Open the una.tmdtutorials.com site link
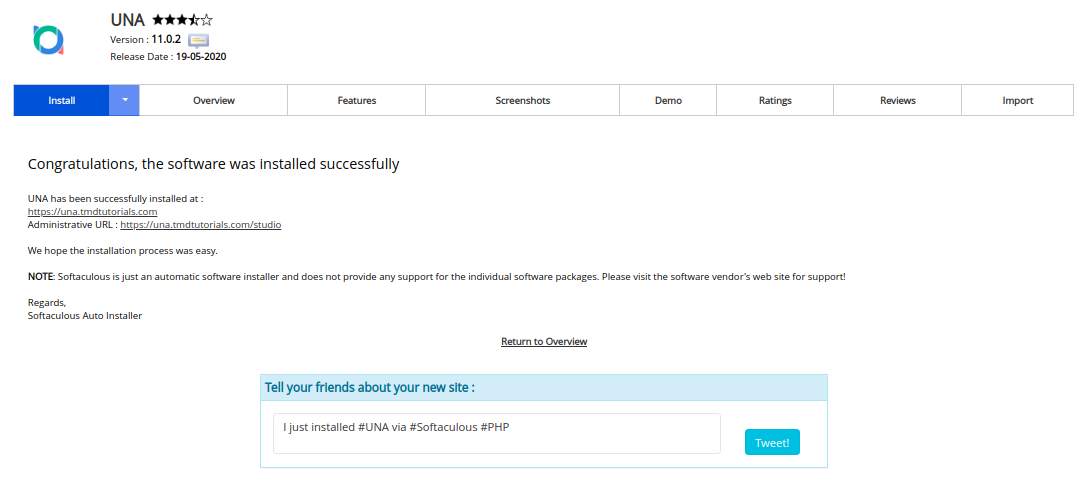The image size is (1085, 488). pyautogui.click(x=92, y=212)
